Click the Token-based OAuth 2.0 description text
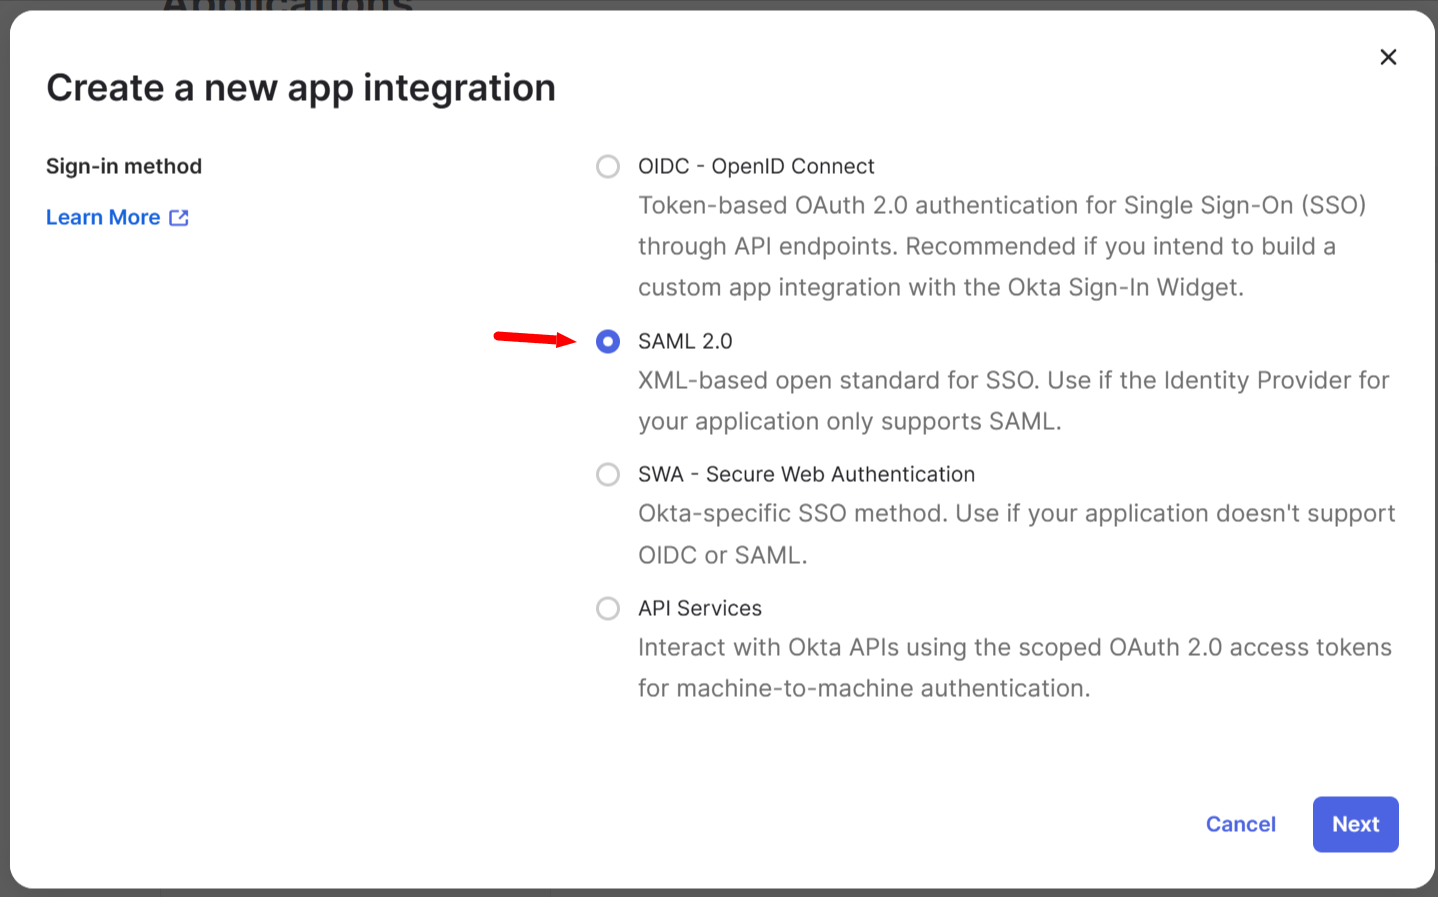 click(1002, 246)
